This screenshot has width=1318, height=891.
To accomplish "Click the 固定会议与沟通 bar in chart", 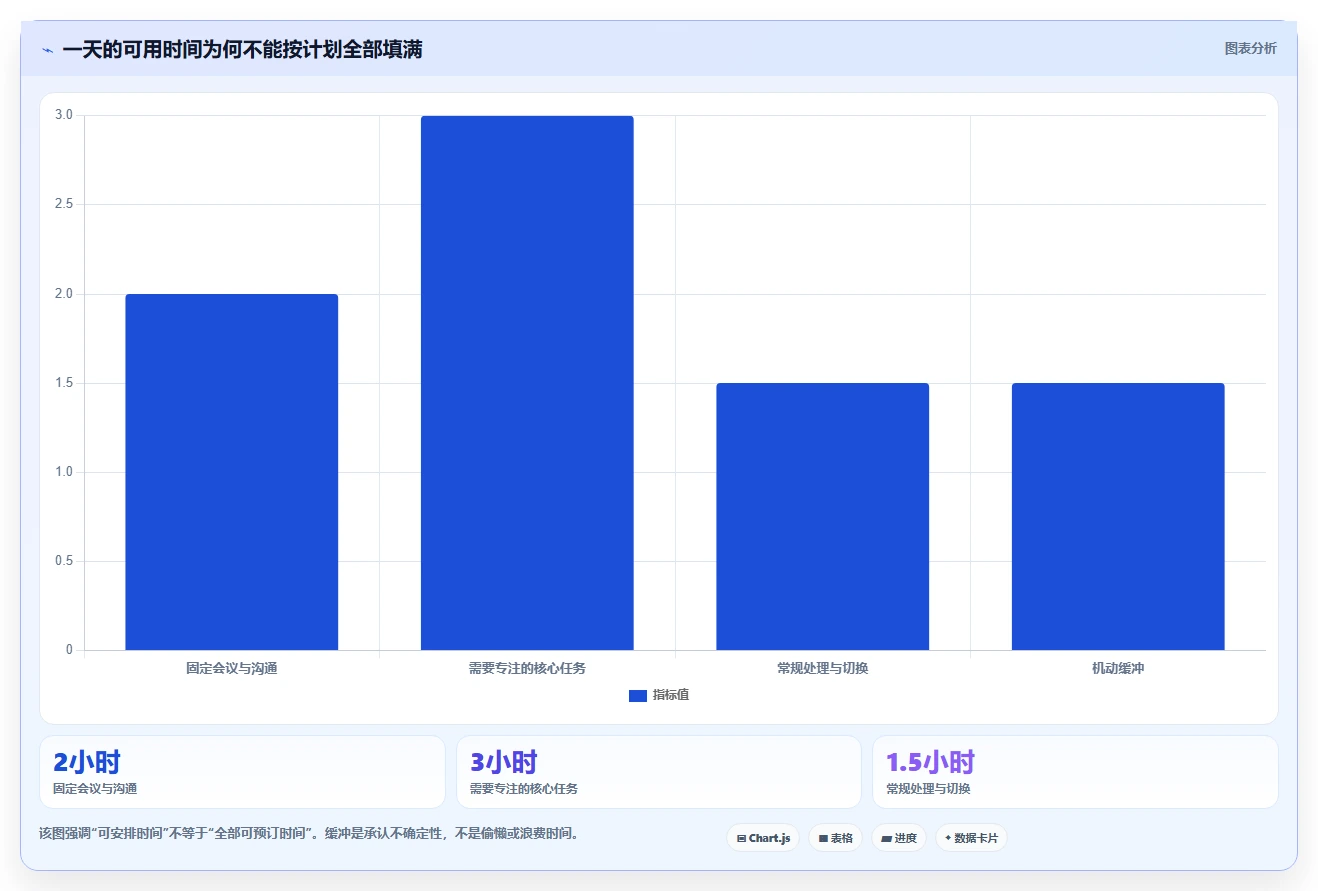I will pyautogui.click(x=231, y=472).
